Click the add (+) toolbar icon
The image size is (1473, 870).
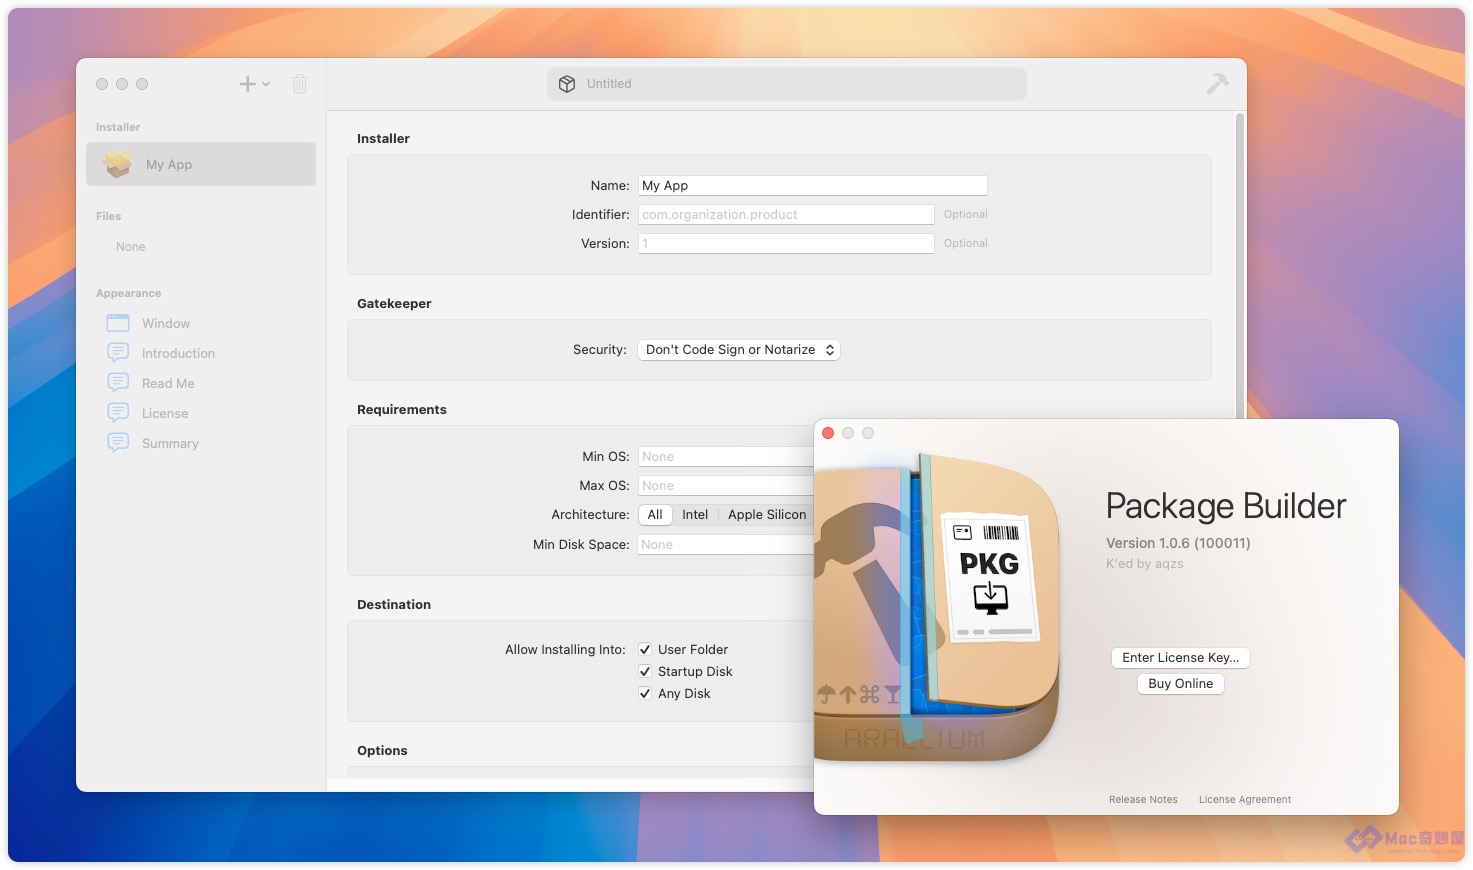(247, 84)
